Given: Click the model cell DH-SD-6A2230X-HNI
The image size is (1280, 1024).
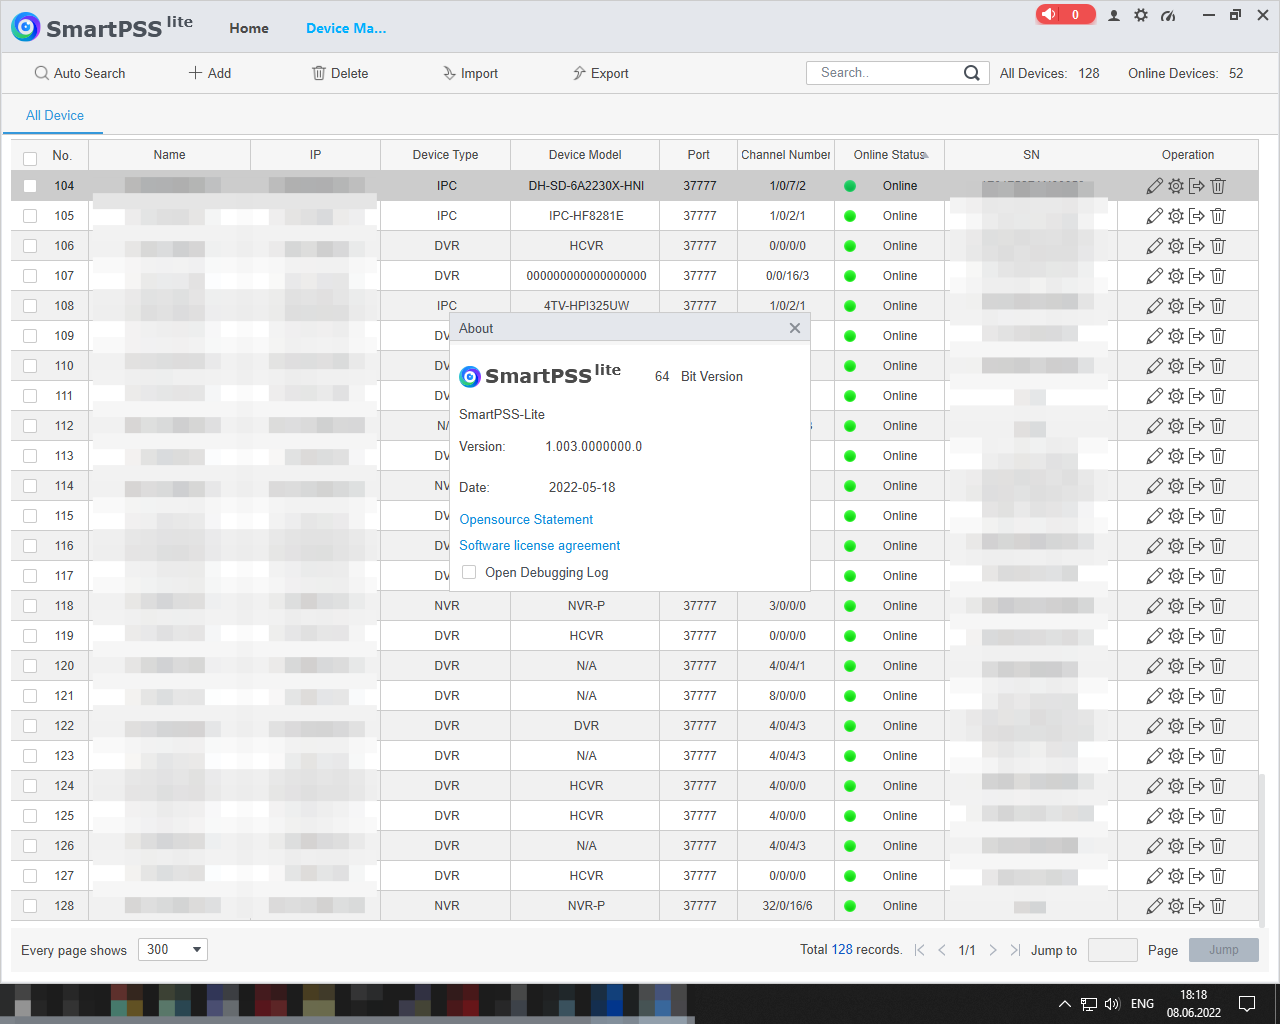Looking at the screenshot, I should 586,186.
